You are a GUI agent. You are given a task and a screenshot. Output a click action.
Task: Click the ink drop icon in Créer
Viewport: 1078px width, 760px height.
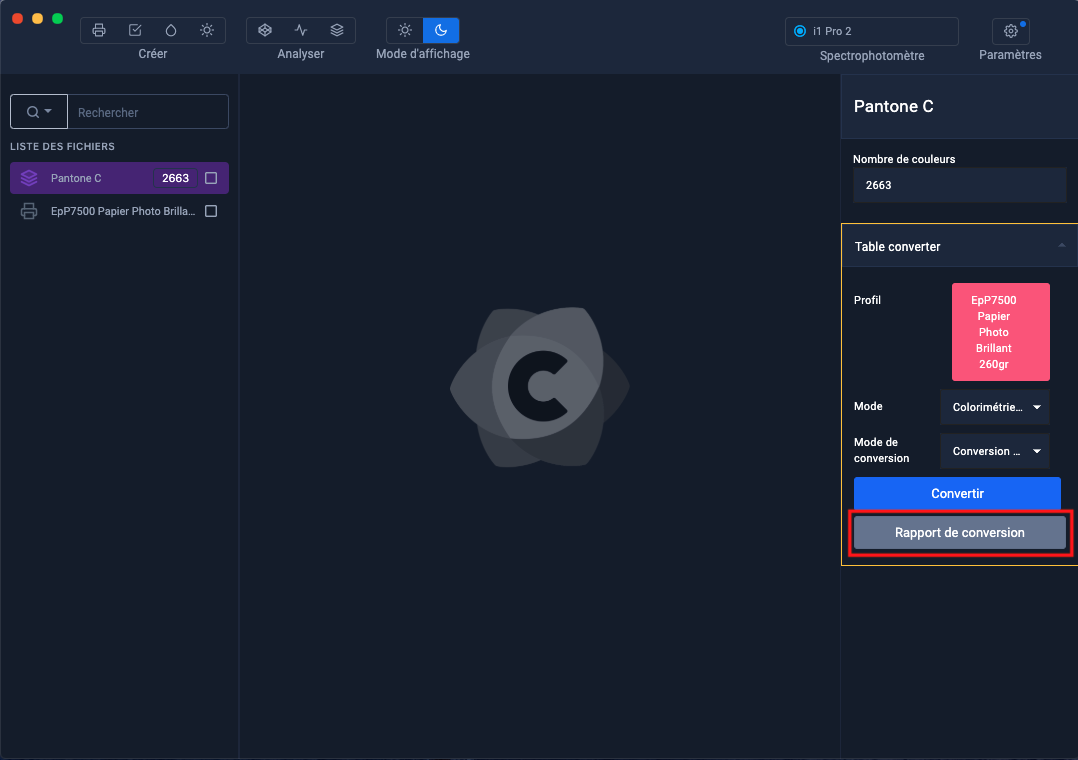click(170, 30)
